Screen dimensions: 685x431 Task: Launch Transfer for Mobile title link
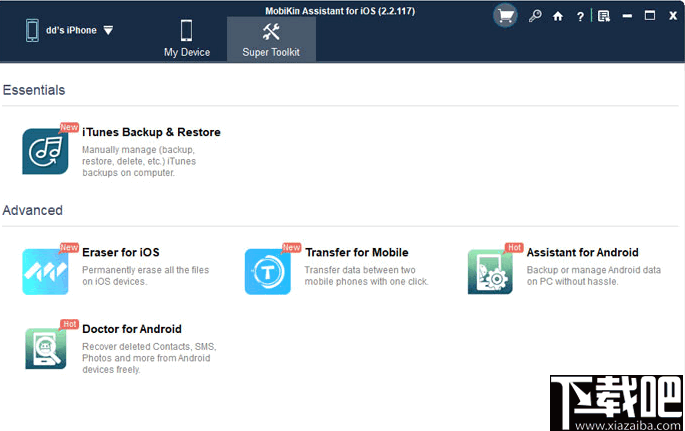pyautogui.click(x=357, y=252)
